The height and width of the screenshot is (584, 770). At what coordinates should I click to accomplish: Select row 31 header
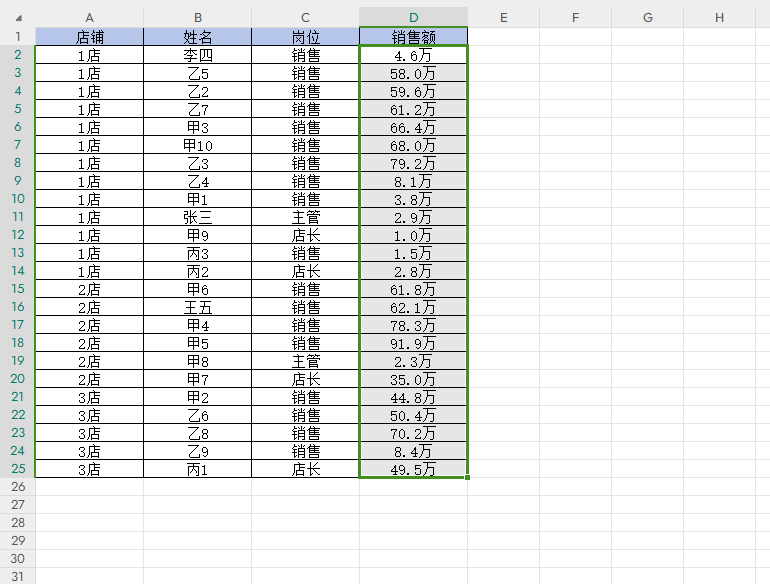18,576
